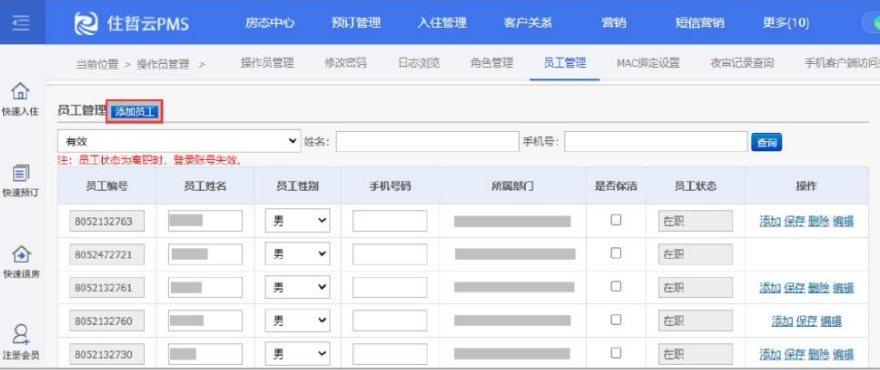The height and width of the screenshot is (370, 880).
Task: Collapse sidebar with the hamburger menu icon
Action: point(21,22)
